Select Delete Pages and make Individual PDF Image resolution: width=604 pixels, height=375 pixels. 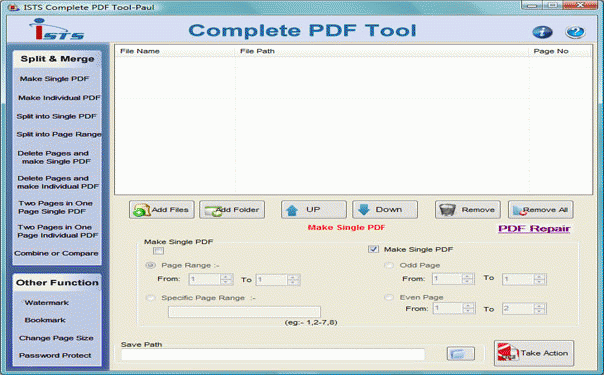58,182
